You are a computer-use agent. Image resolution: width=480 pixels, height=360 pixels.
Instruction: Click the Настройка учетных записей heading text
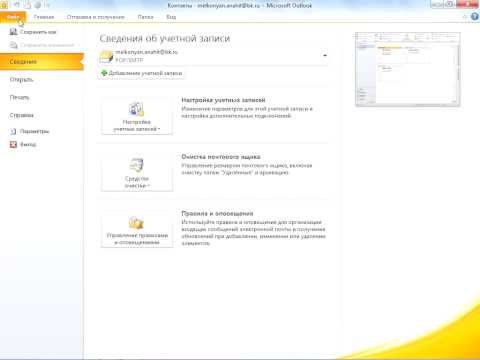(223, 100)
